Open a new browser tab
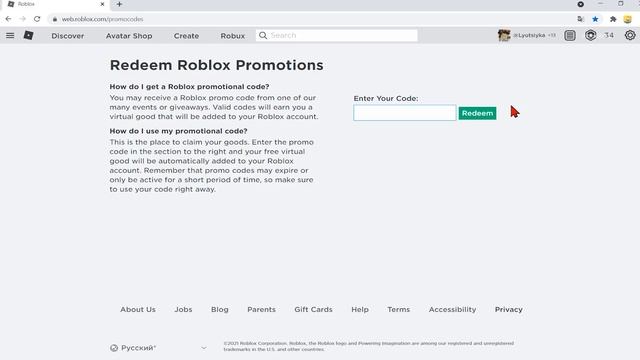 point(119,4)
